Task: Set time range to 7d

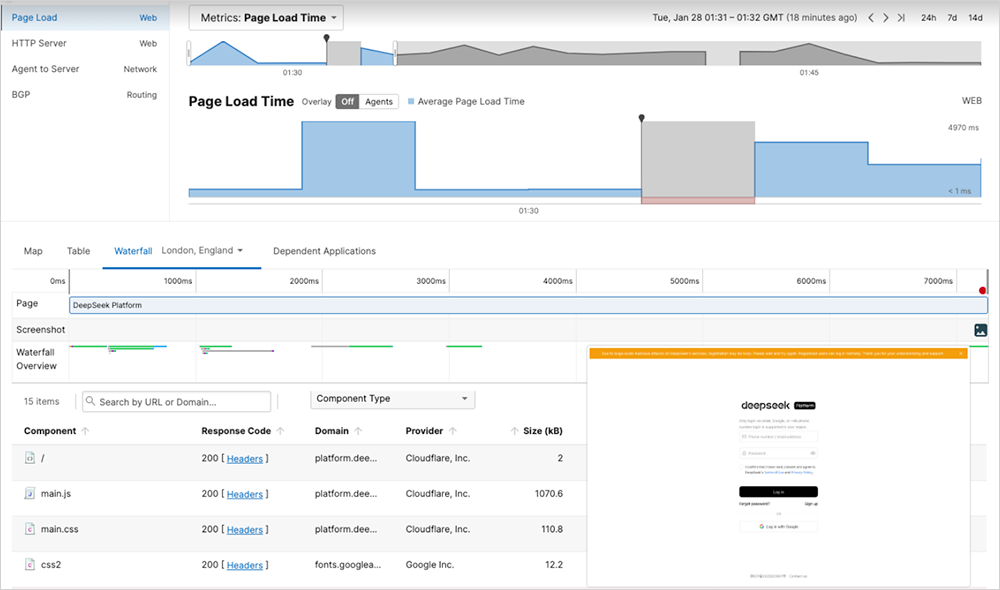Action: pyautogui.click(x=952, y=18)
